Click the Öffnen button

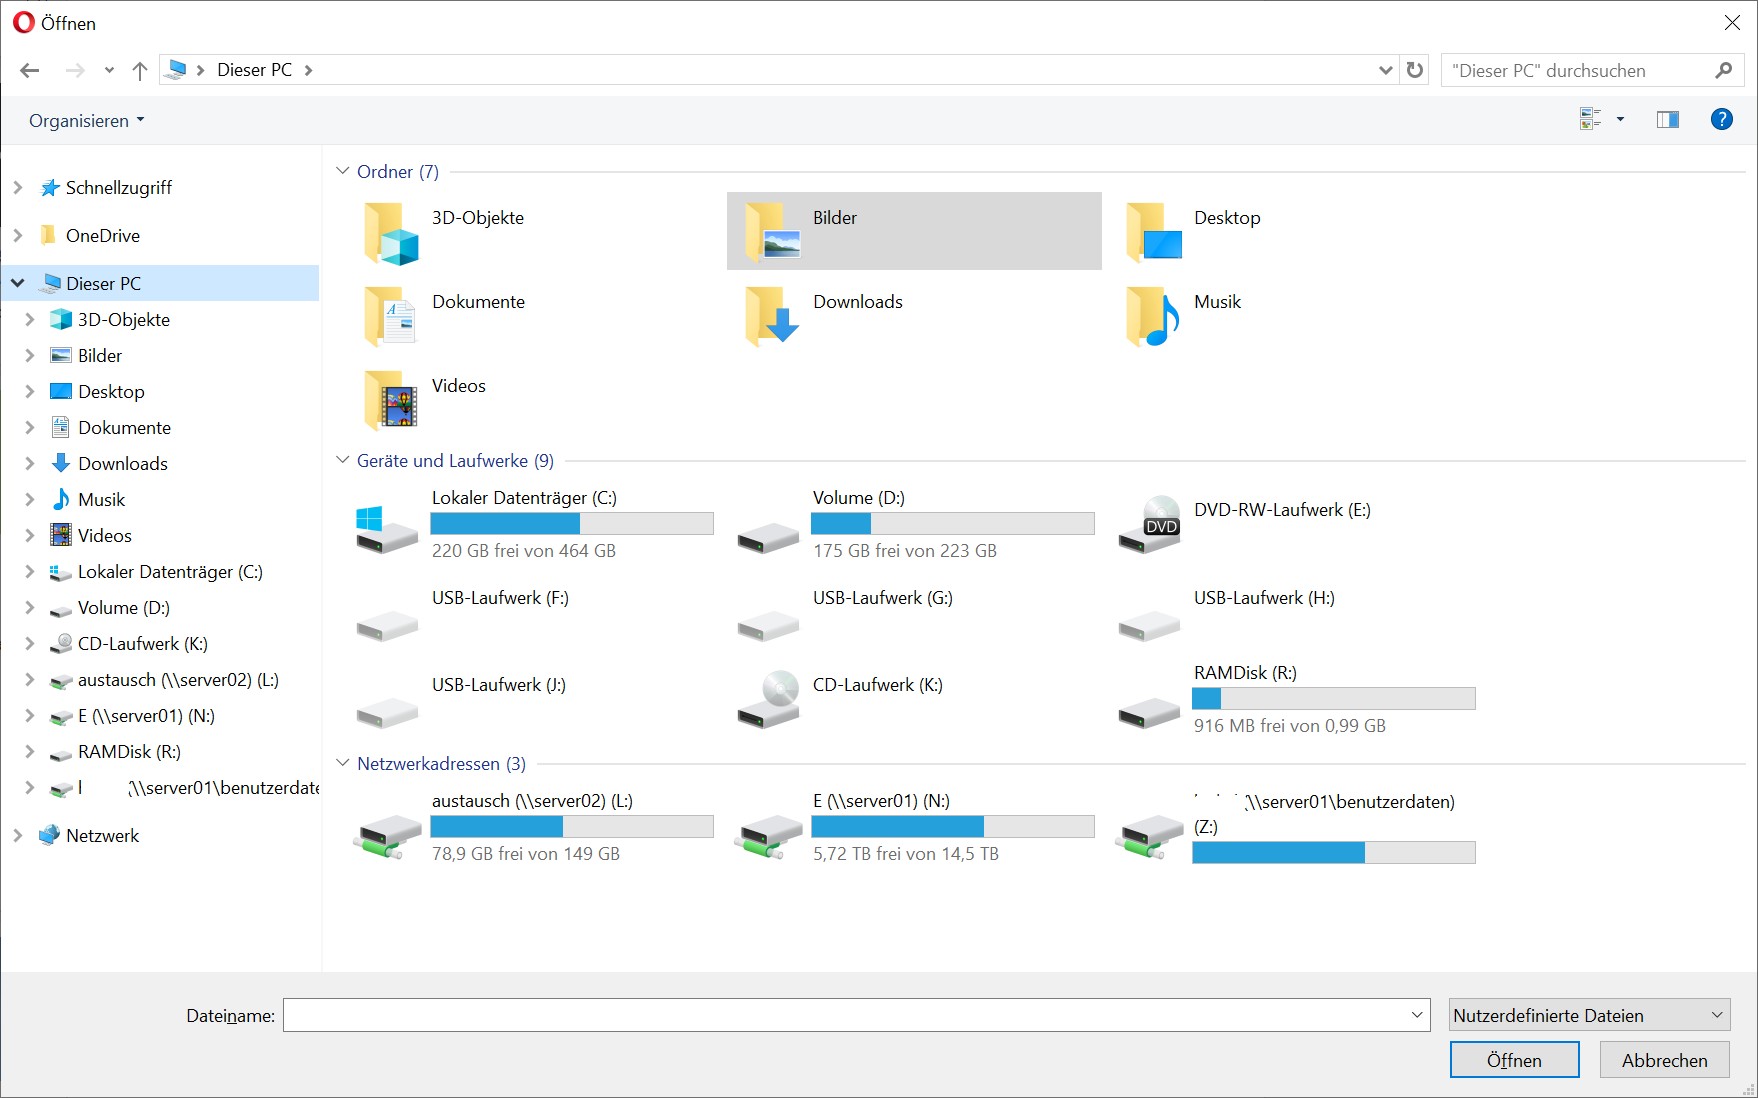coord(1514,1060)
